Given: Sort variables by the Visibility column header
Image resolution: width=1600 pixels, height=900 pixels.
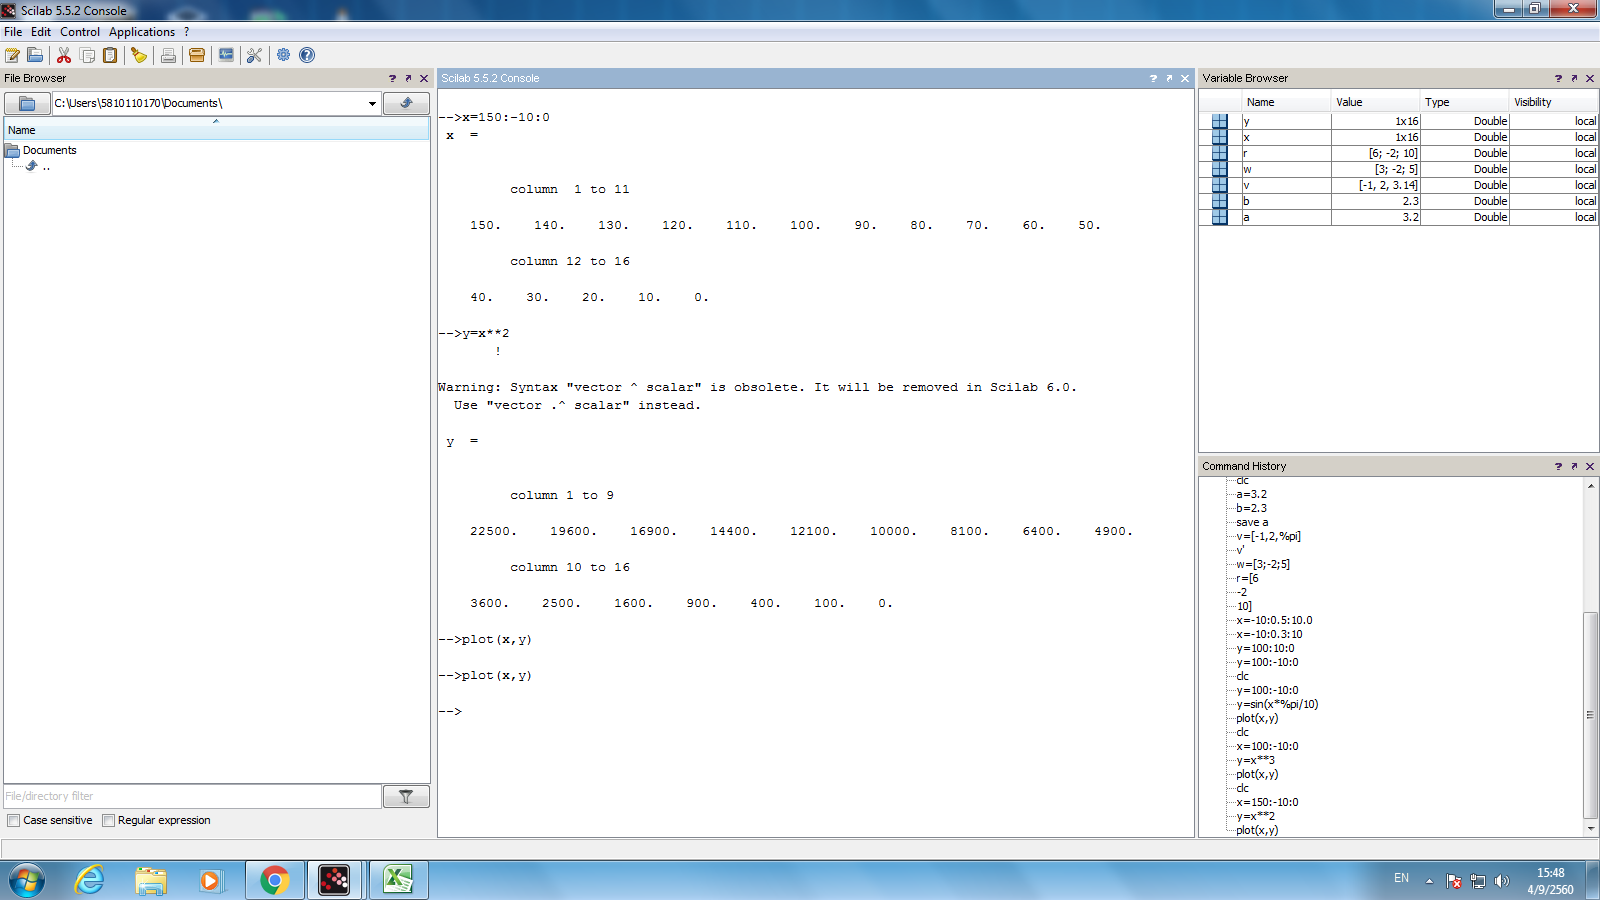Looking at the screenshot, I should [1553, 102].
